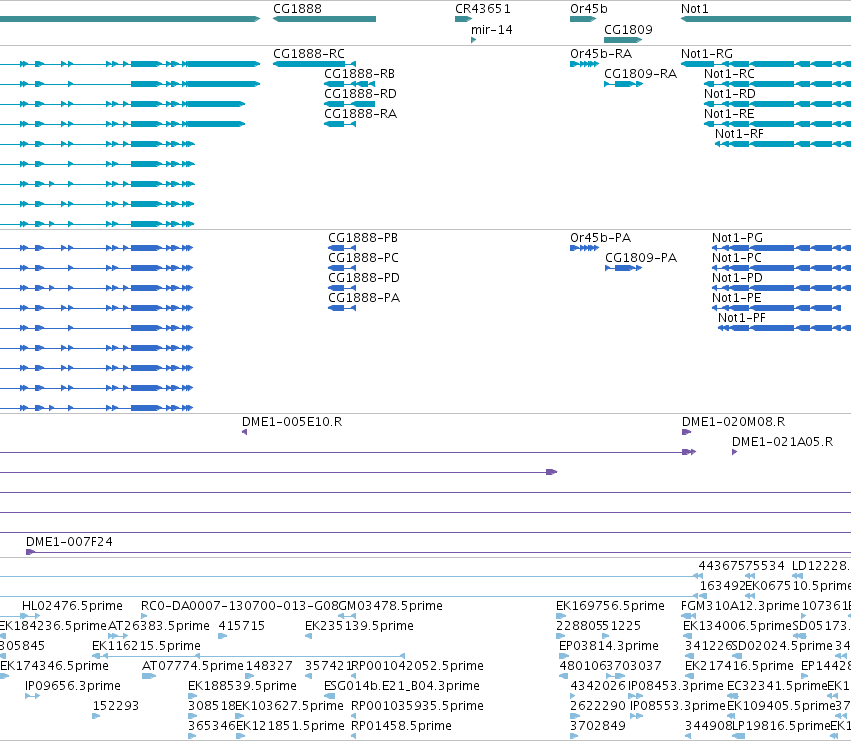Click the 148327 feature
Image resolution: width=851 pixels, height=741 pixels.
pyautogui.click(x=250, y=676)
